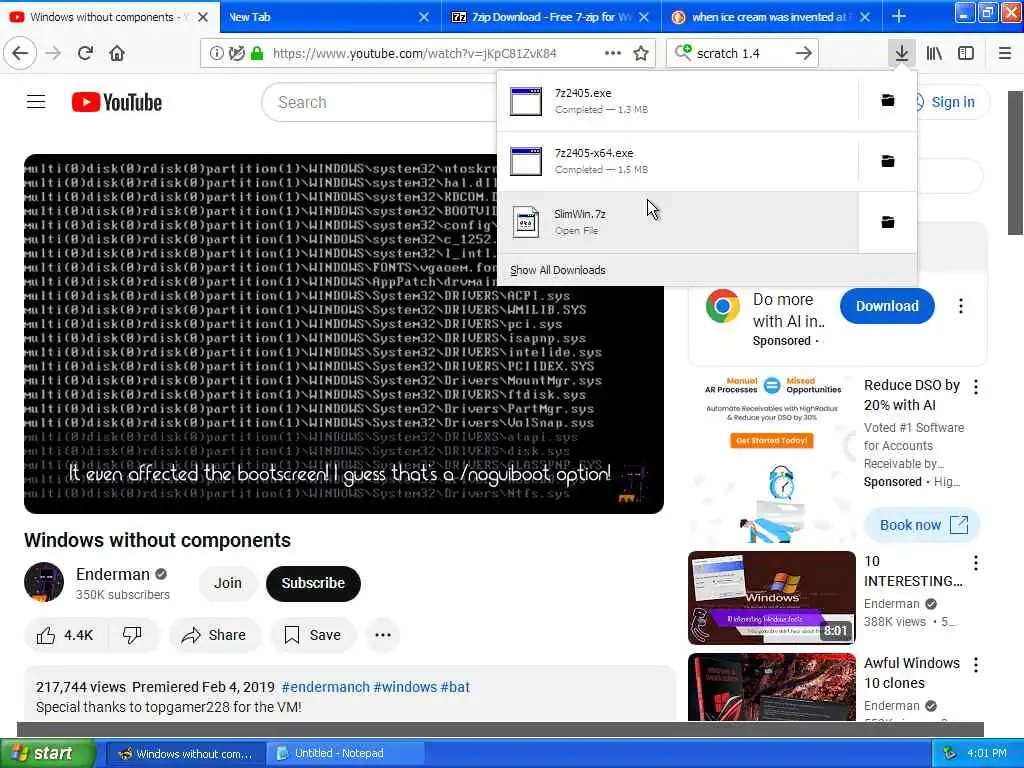The height and width of the screenshot is (768, 1024).
Task: Share the video
Action: coord(214,635)
